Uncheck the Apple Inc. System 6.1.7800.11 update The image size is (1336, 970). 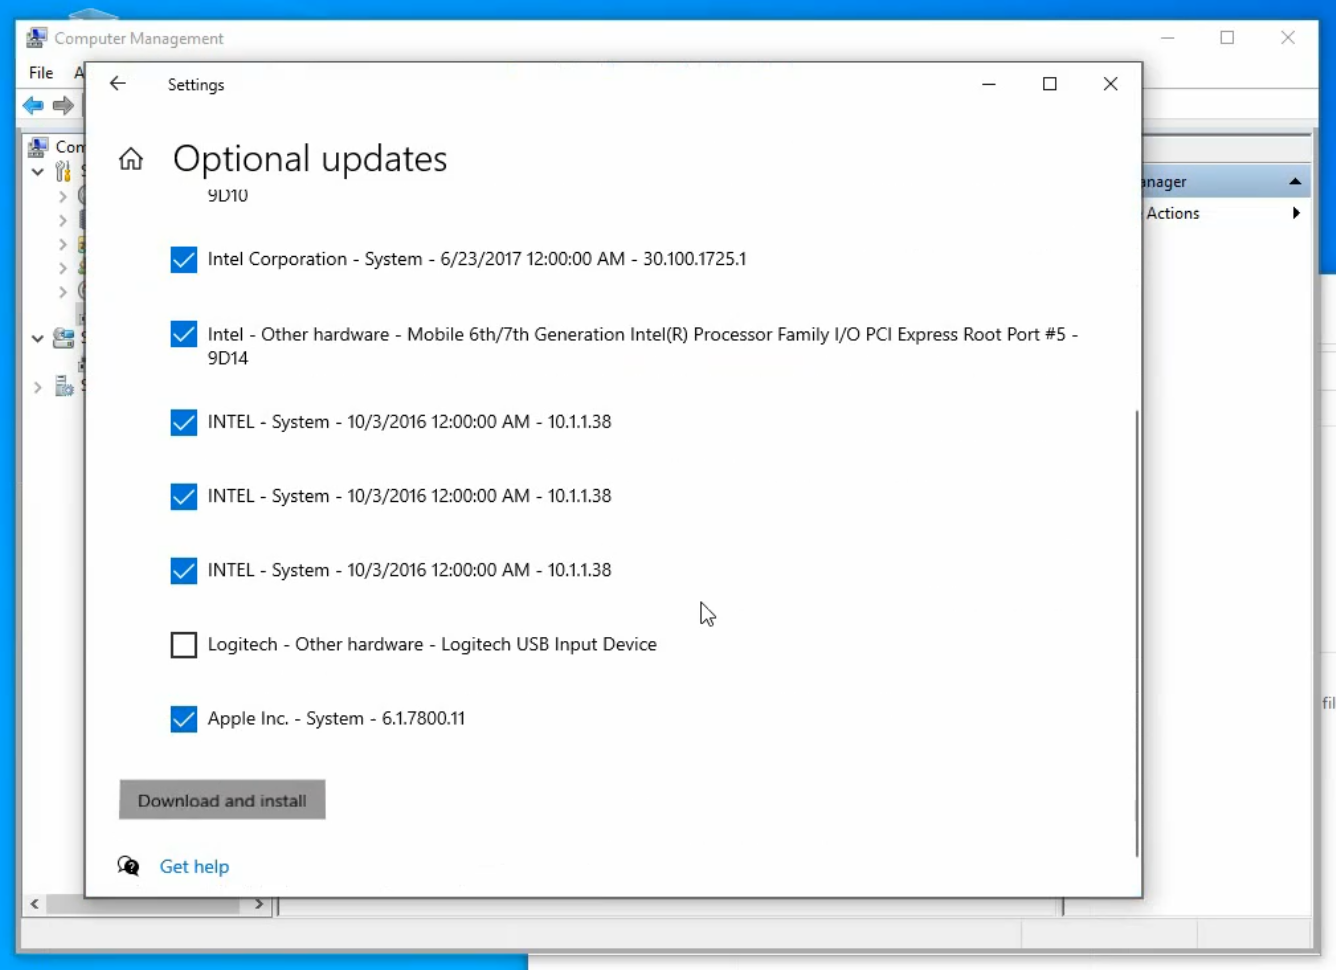[183, 719]
